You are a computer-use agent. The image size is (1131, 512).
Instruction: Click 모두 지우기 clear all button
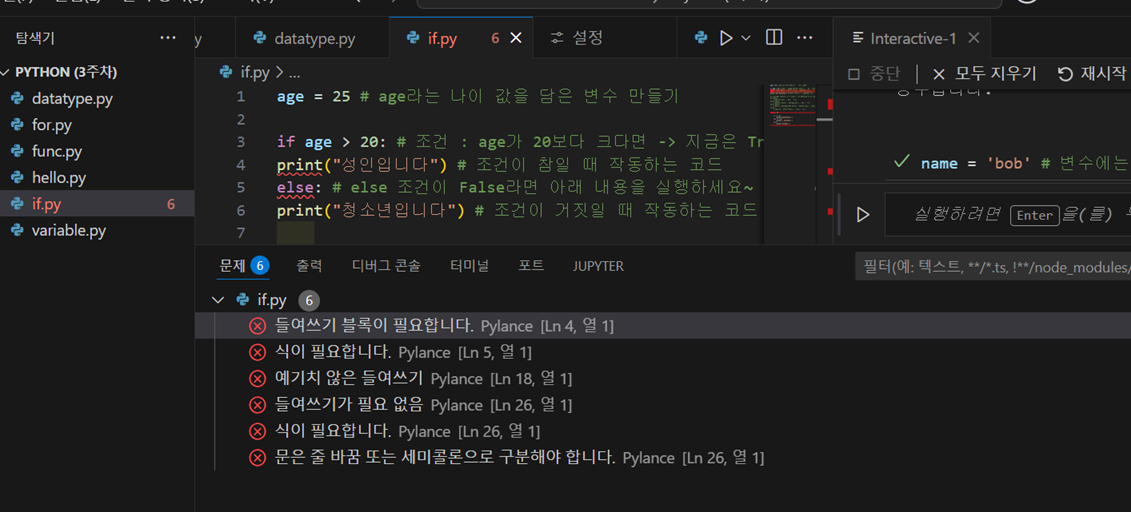(x=984, y=74)
